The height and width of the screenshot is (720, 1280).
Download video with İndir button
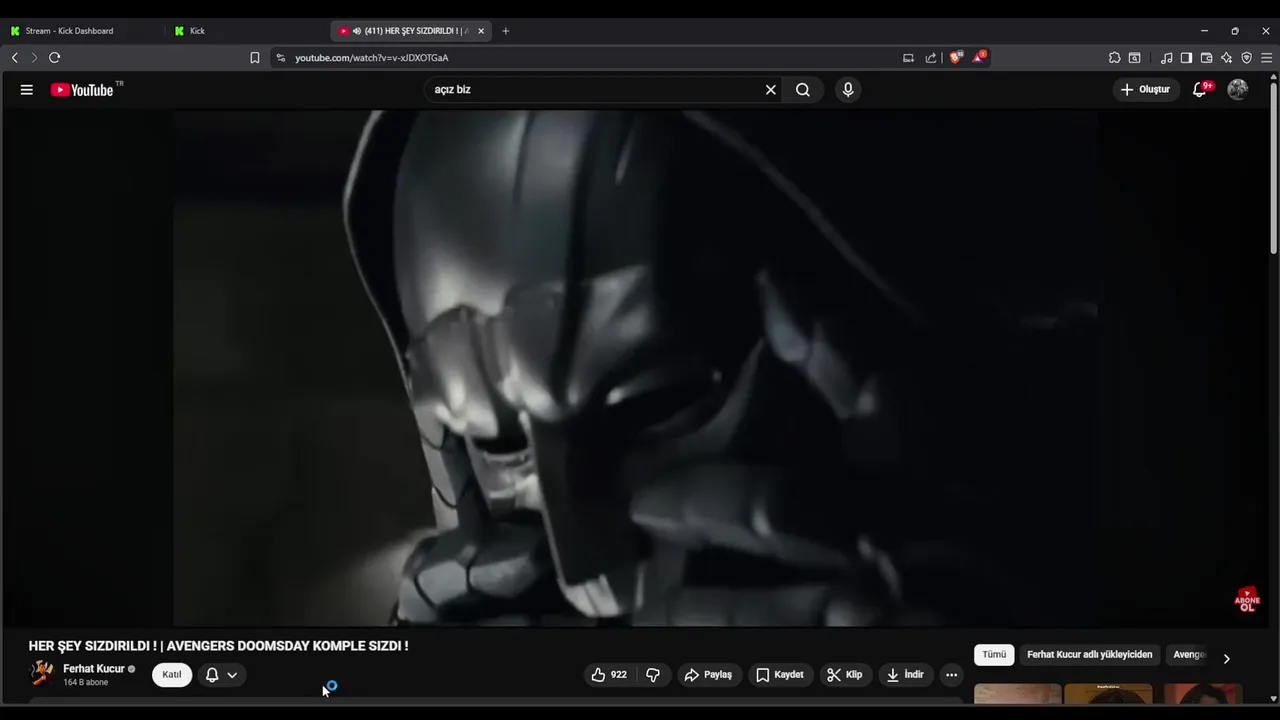905,675
